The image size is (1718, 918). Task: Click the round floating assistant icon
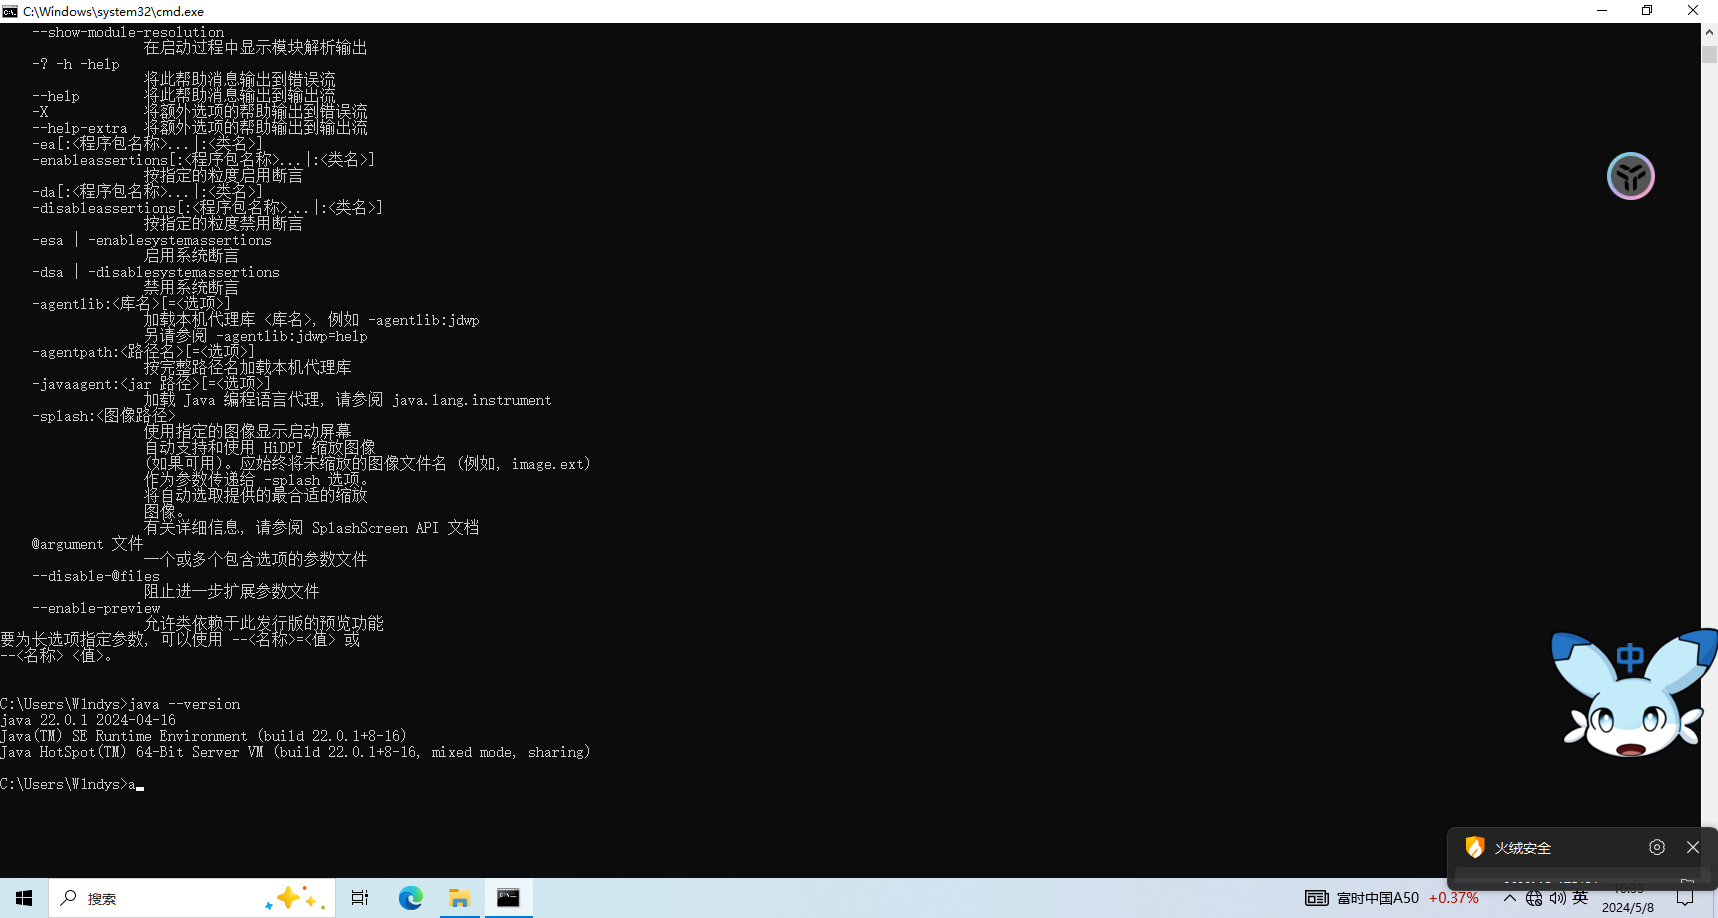pos(1630,177)
